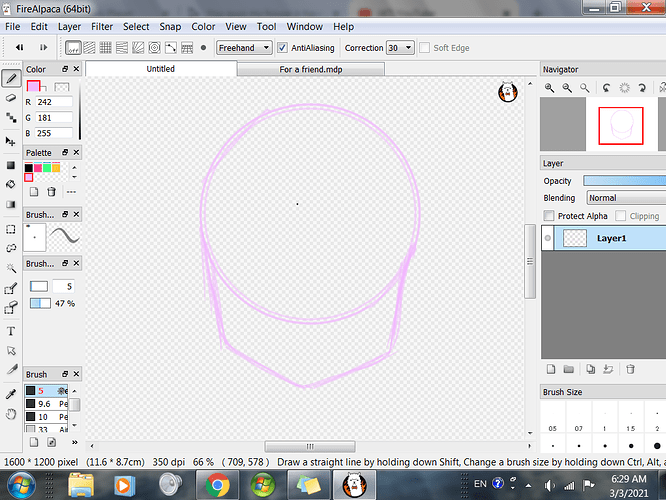
Task: Select the Fill Shape tool
Action: click(11, 165)
